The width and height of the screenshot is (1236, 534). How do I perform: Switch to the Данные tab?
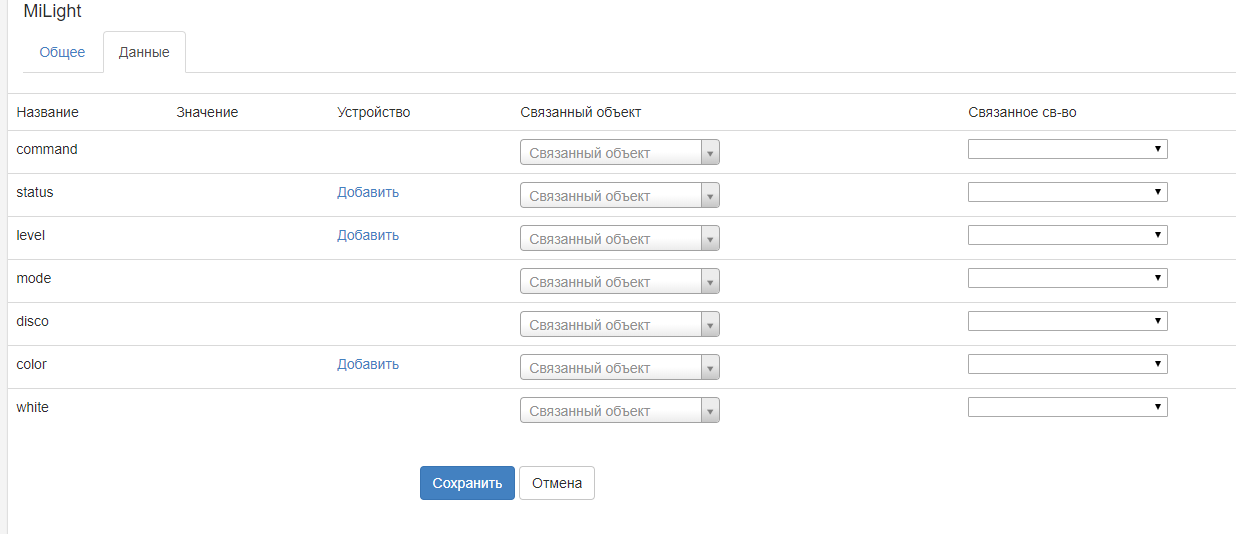coord(144,52)
